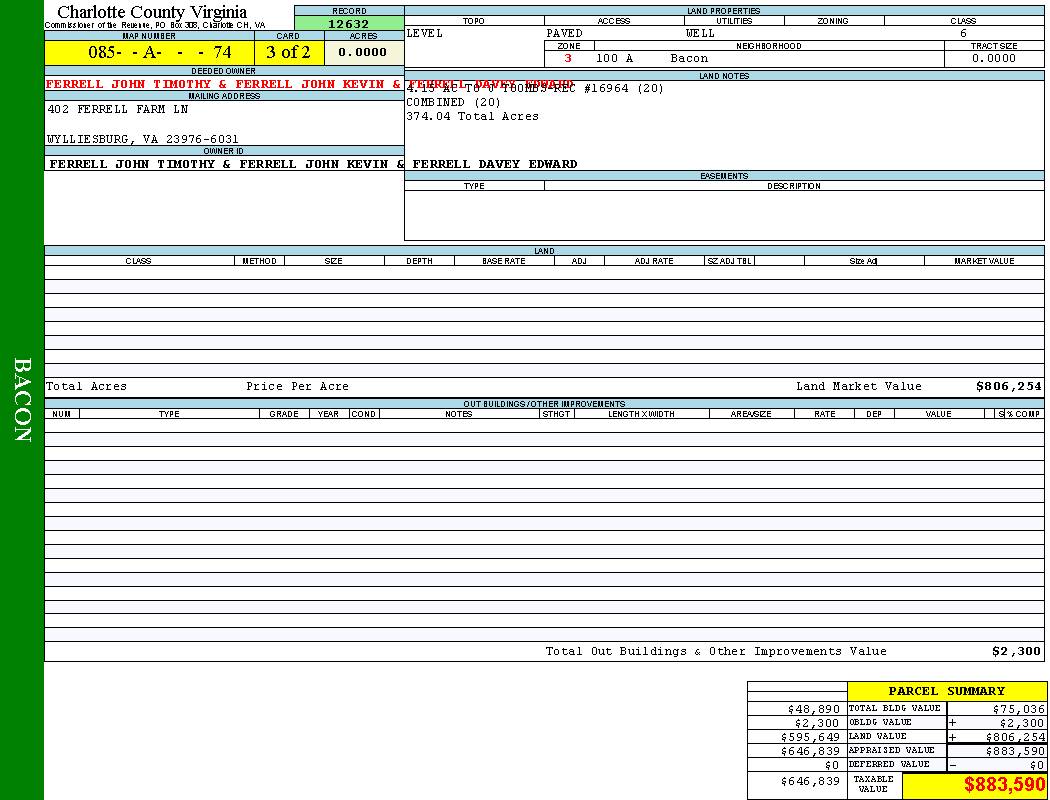The image size is (1050, 800).
Task: Click the record number 12632 field
Action: click(x=348, y=24)
